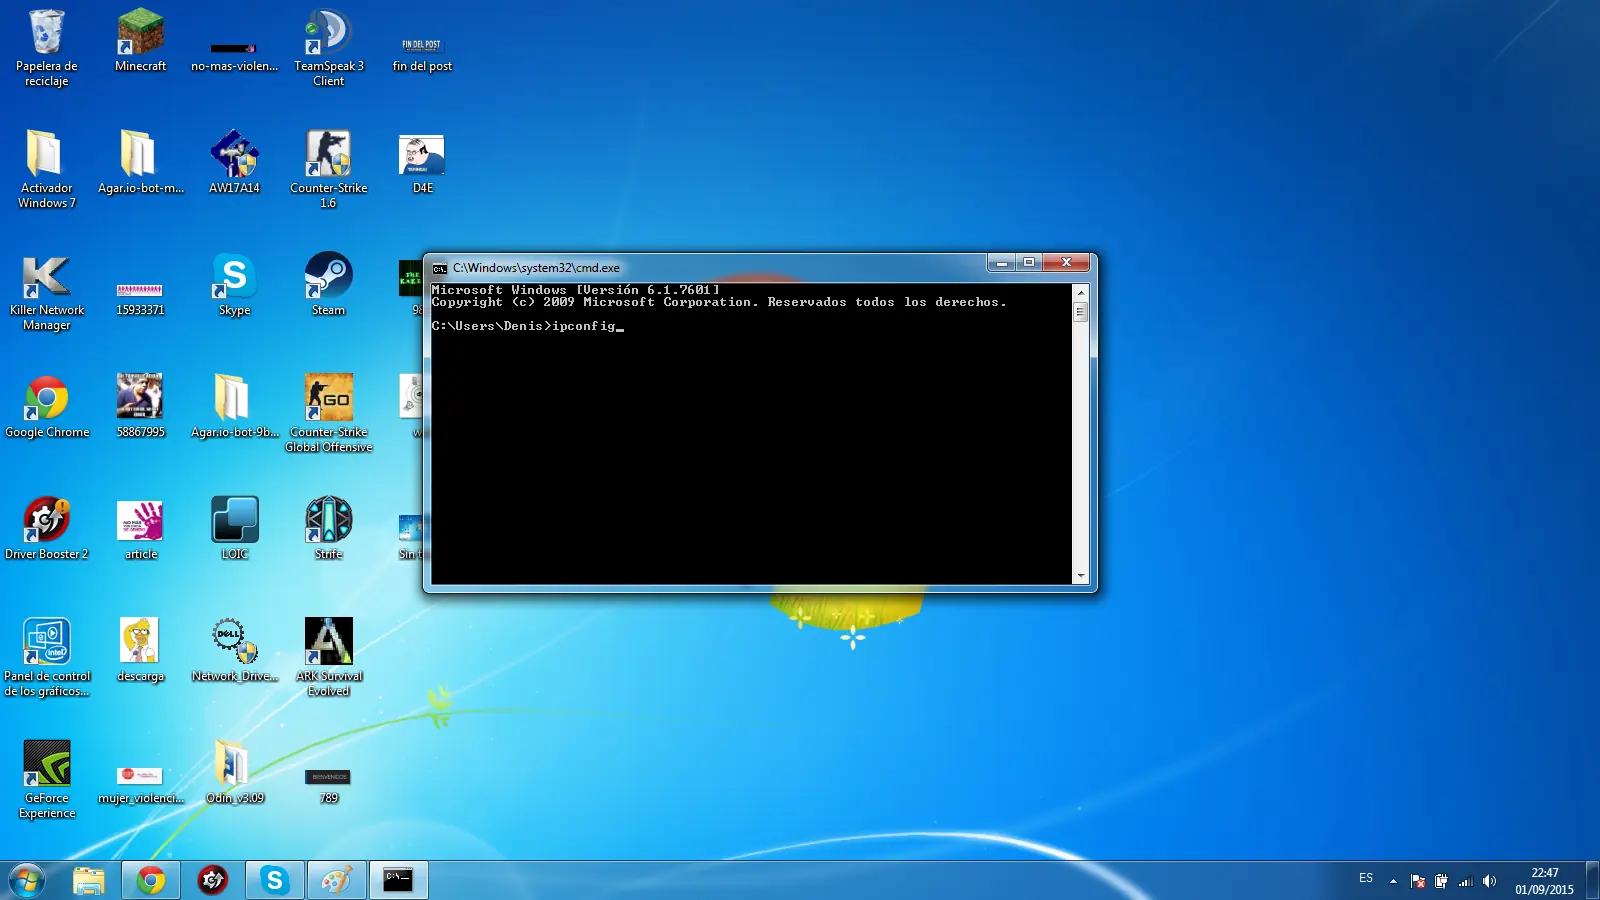Screen dimensions: 1600x900
Task: Select Counter-Strike 1.6 shortcut
Action: pyautogui.click(x=328, y=168)
